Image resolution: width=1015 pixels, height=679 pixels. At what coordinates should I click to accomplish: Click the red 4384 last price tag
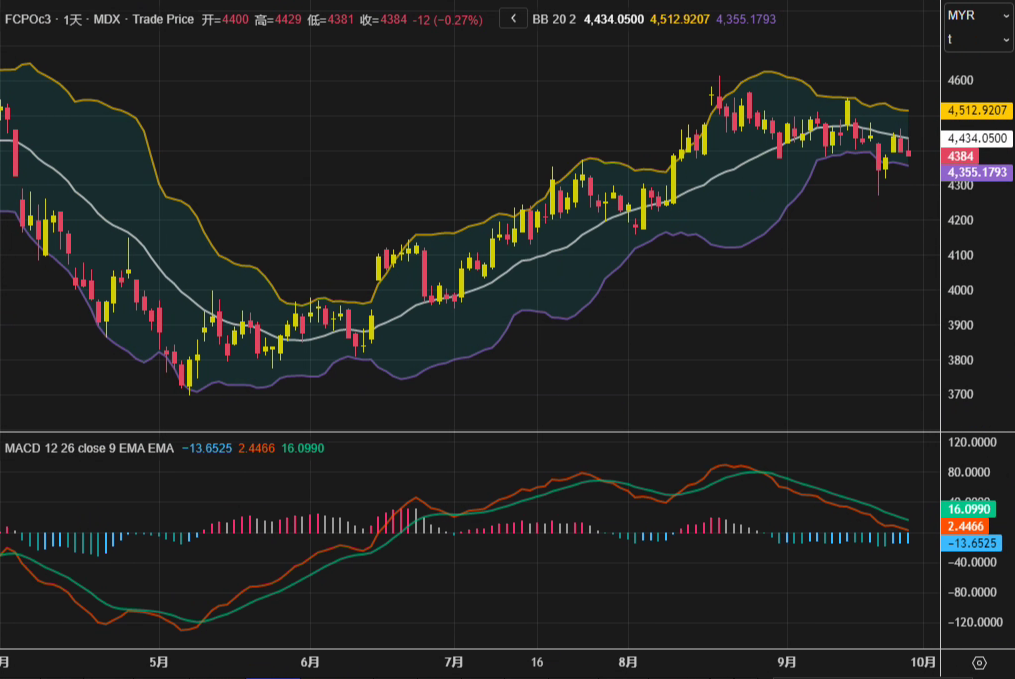[x=960, y=156]
